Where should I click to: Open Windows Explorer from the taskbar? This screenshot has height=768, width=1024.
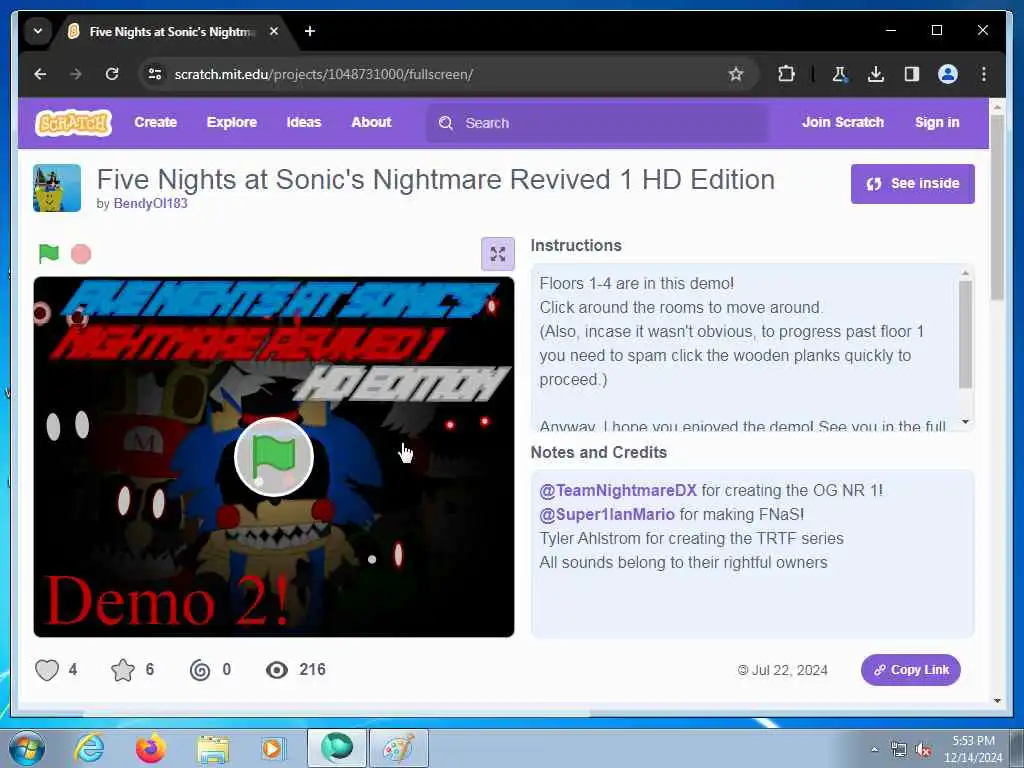(x=213, y=748)
